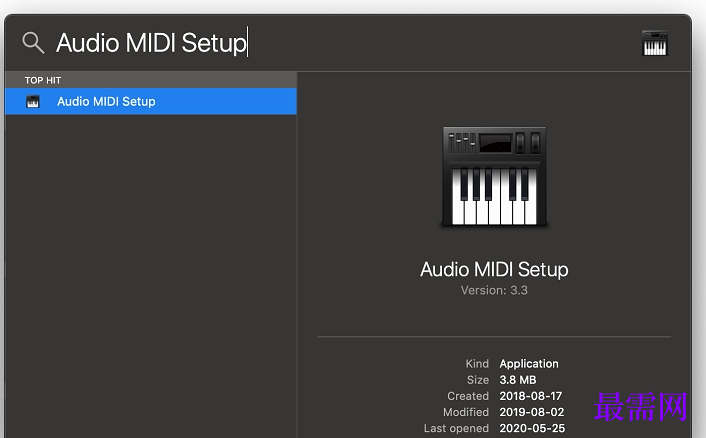Select the Audio MIDI Setup top hit row
The image size is (706, 438).
151,101
